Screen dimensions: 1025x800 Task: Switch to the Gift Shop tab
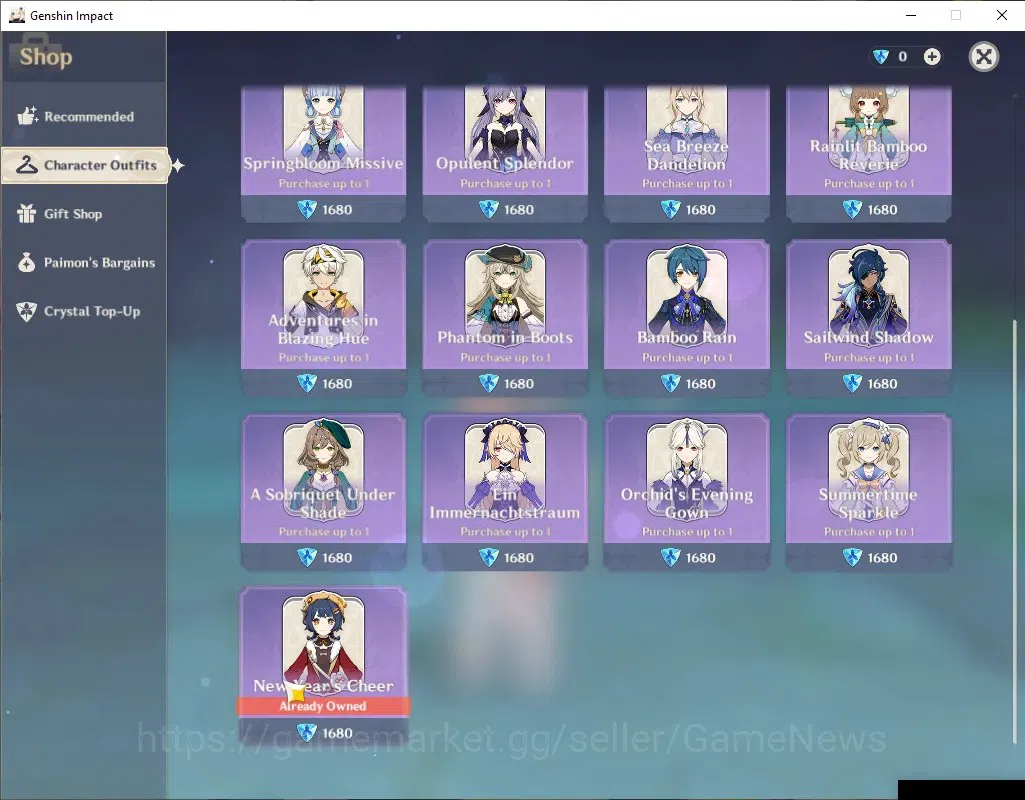[x=84, y=214]
